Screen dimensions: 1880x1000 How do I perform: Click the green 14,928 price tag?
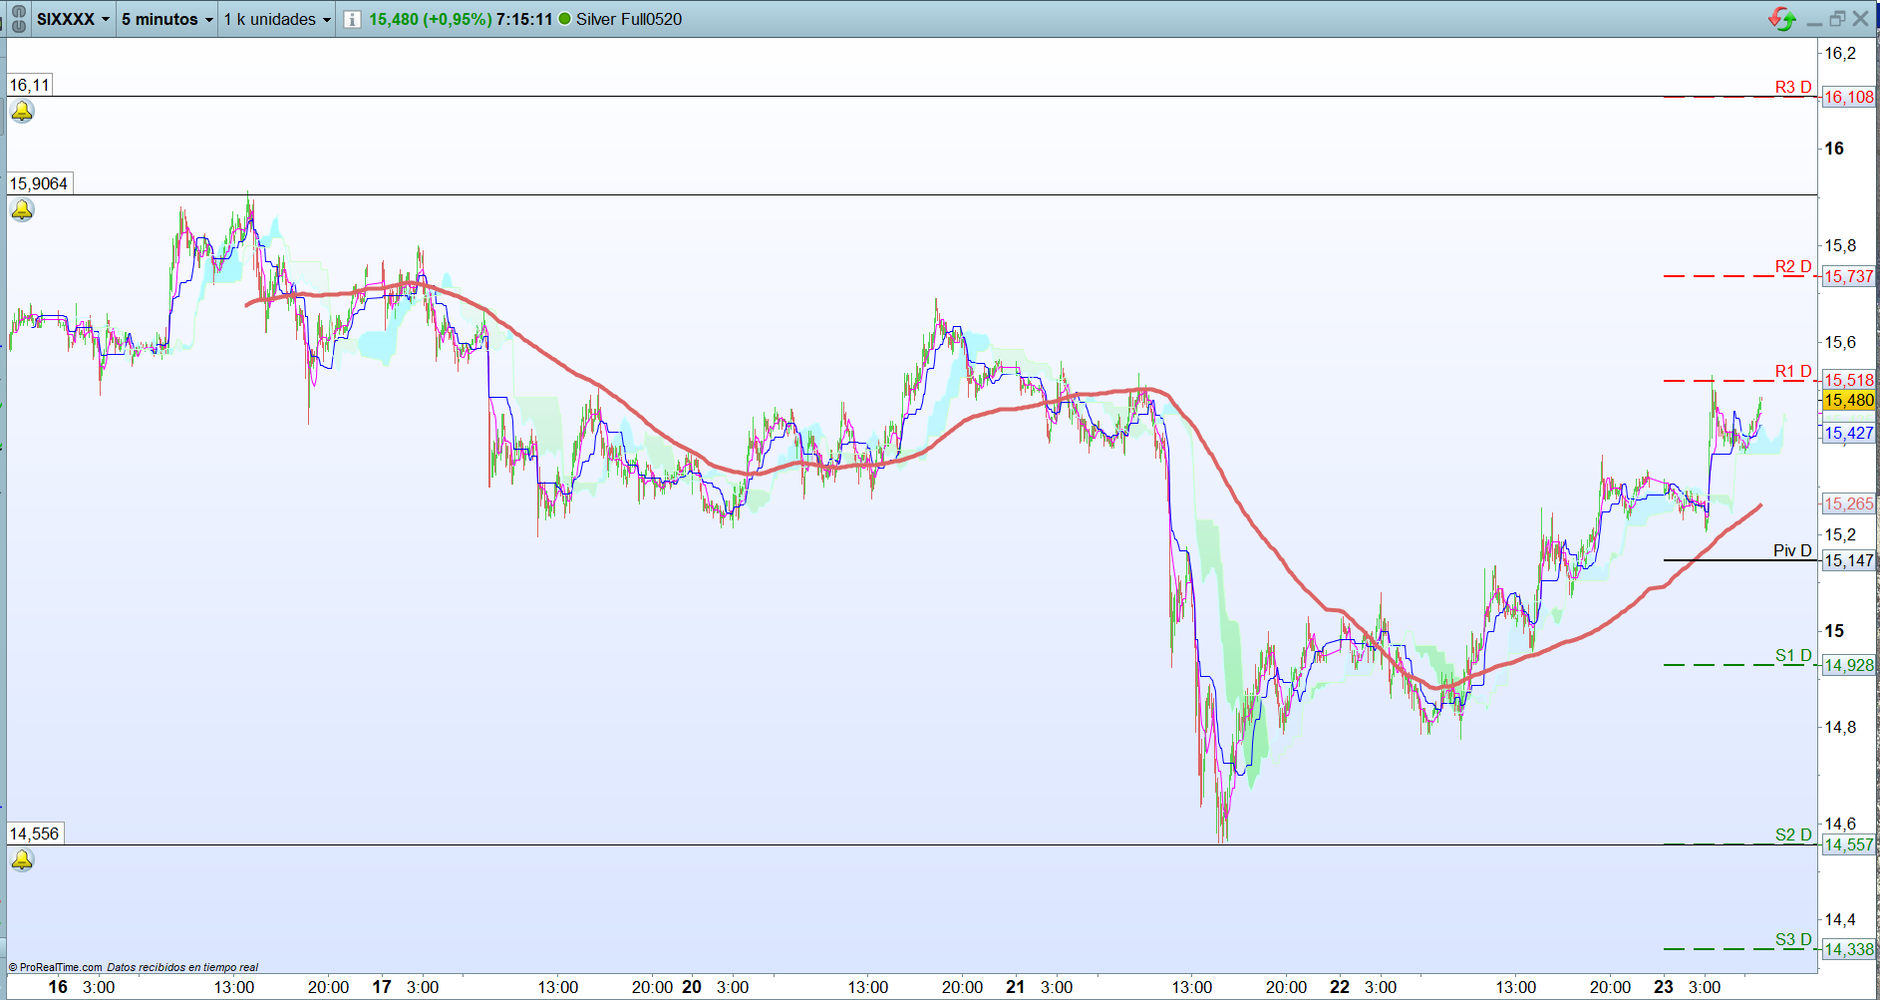pyautogui.click(x=1849, y=665)
